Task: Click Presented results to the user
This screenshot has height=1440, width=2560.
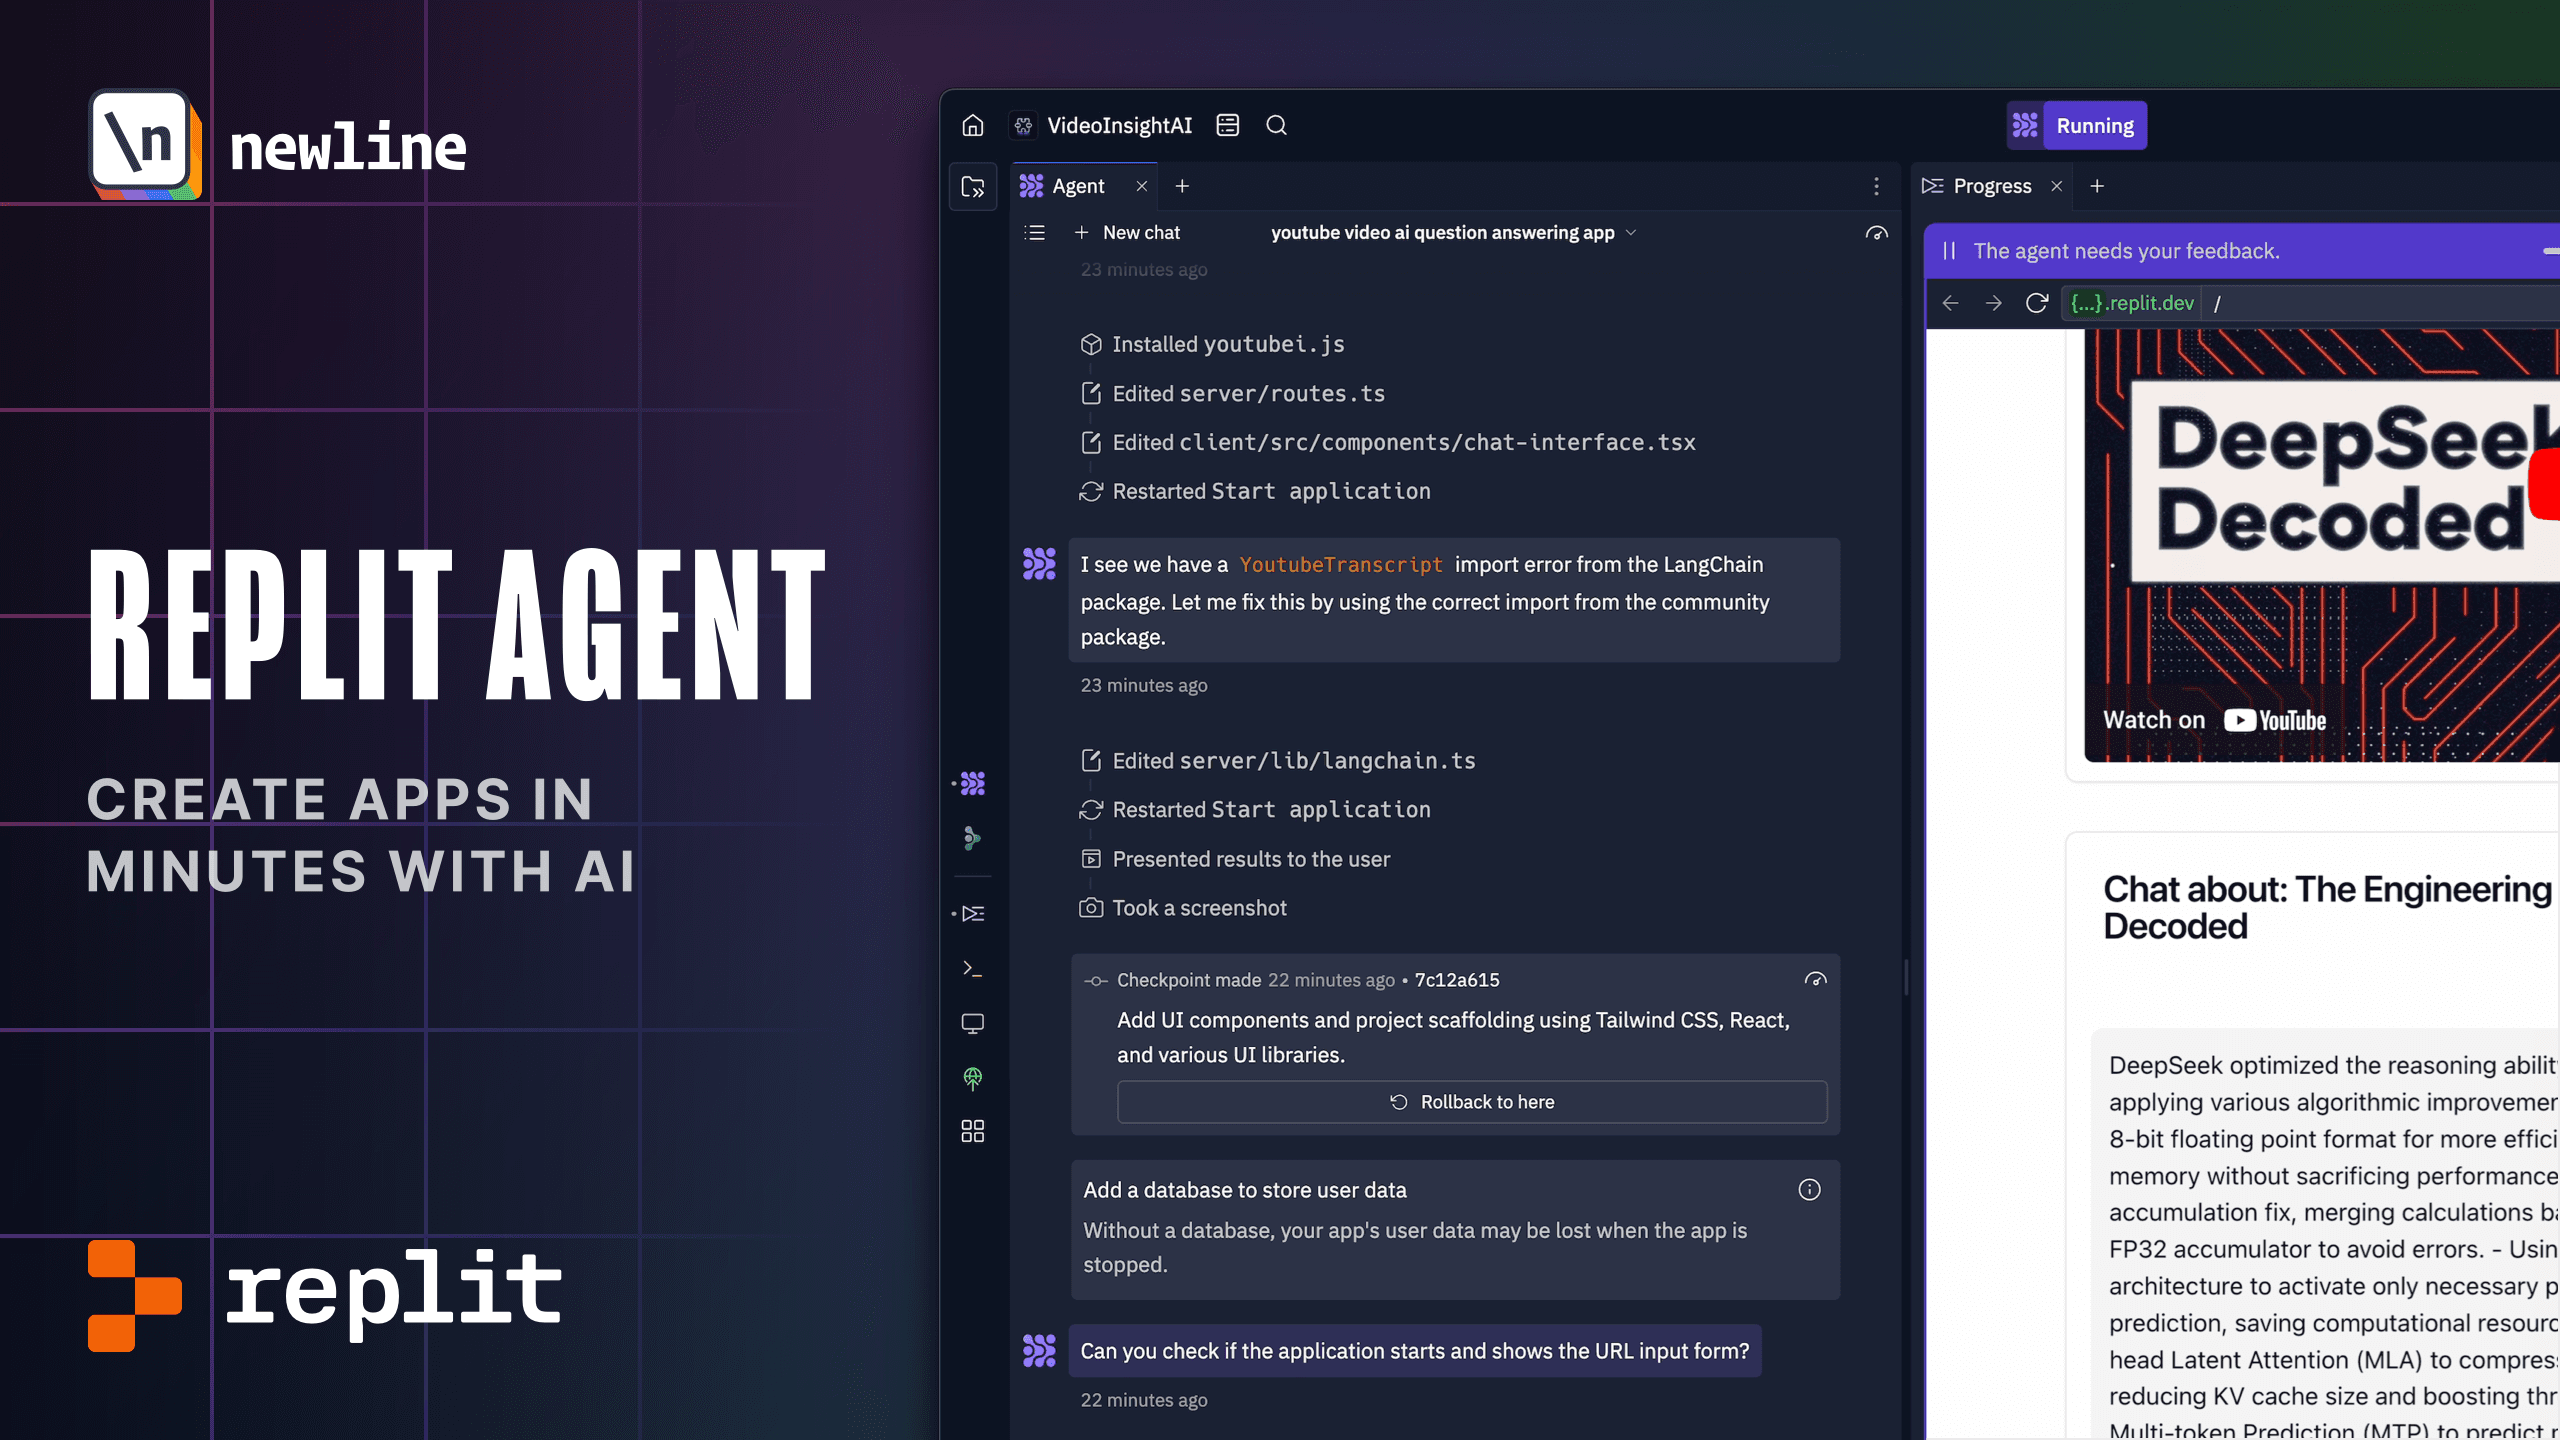Action: coord(1235,859)
